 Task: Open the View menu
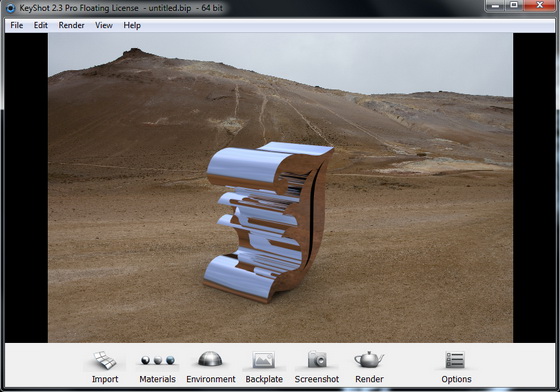coord(104,25)
